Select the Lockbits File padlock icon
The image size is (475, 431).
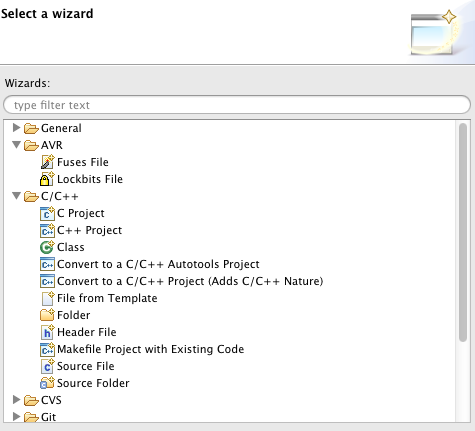pyautogui.click(x=47, y=179)
